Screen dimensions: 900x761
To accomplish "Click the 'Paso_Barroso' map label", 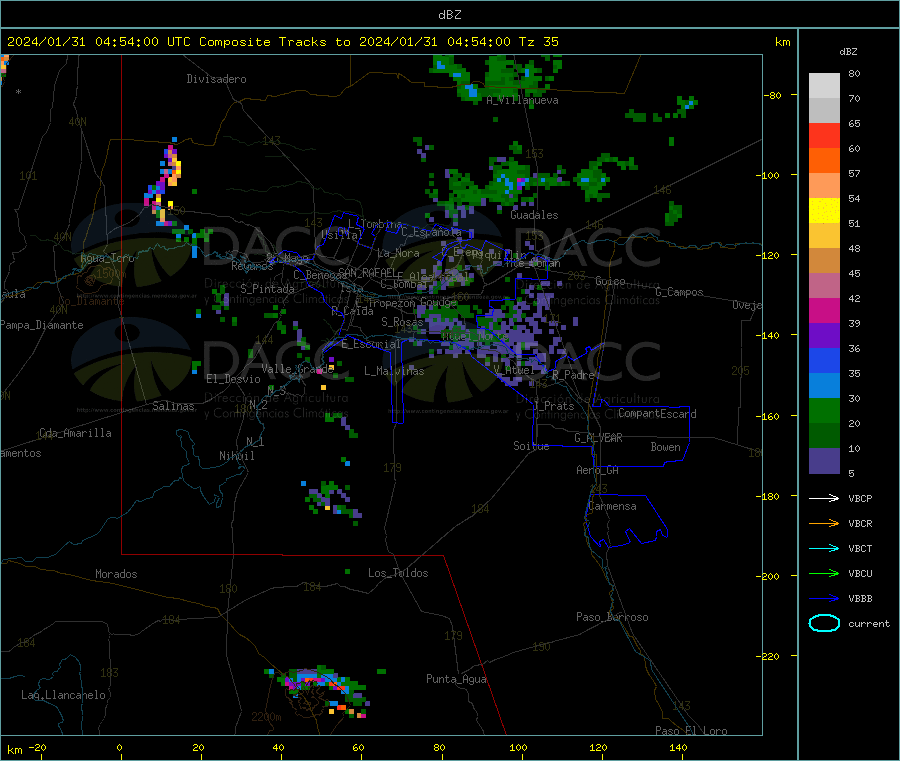I will click(x=612, y=618).
